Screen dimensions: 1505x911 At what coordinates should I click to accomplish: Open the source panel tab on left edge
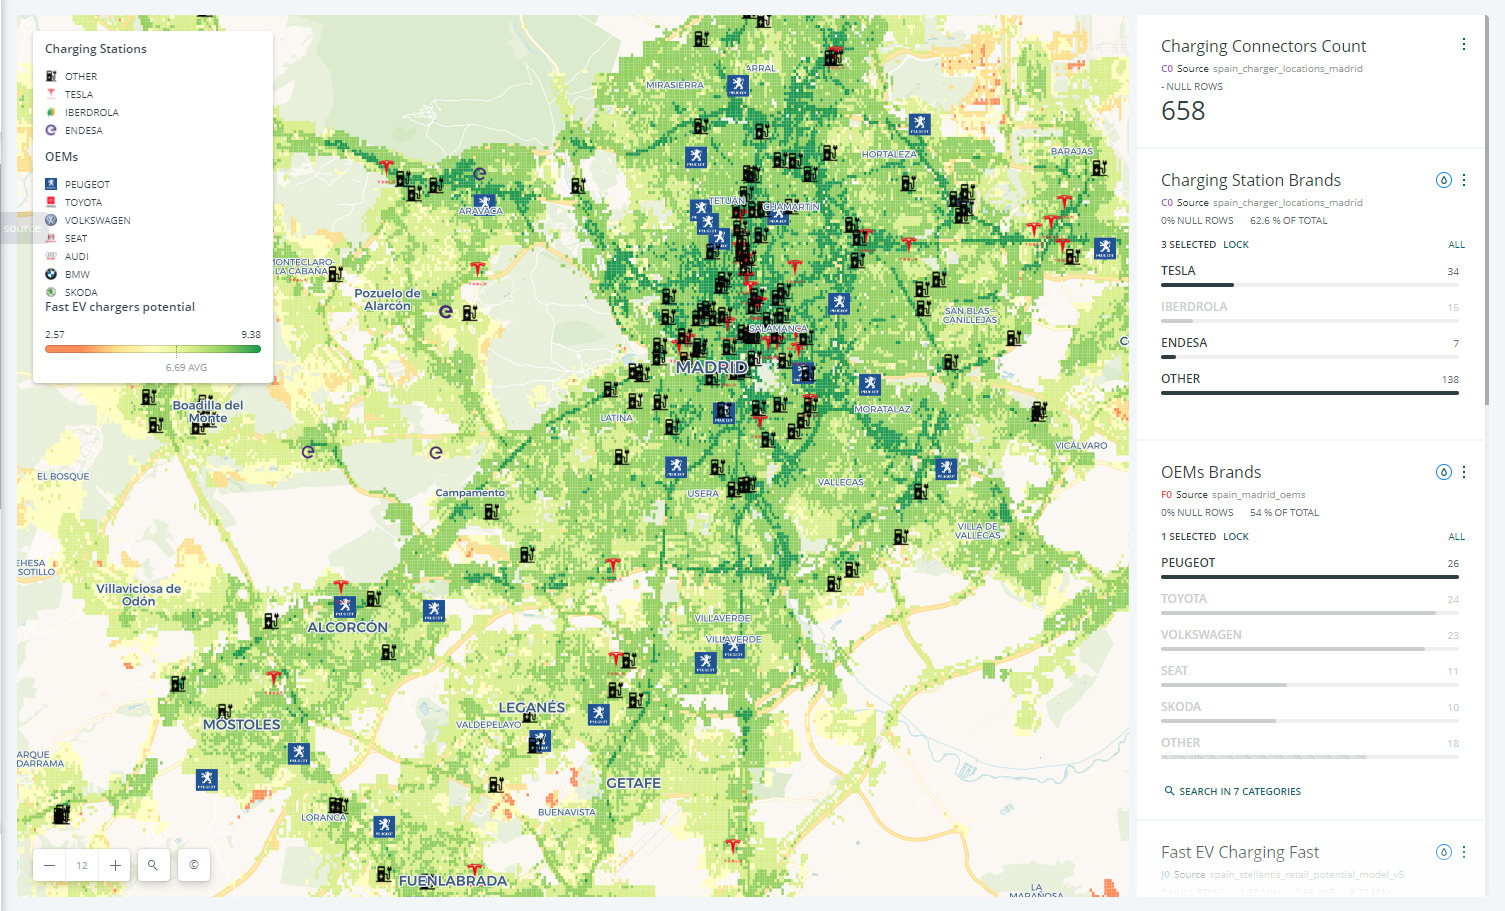click(x=20, y=228)
